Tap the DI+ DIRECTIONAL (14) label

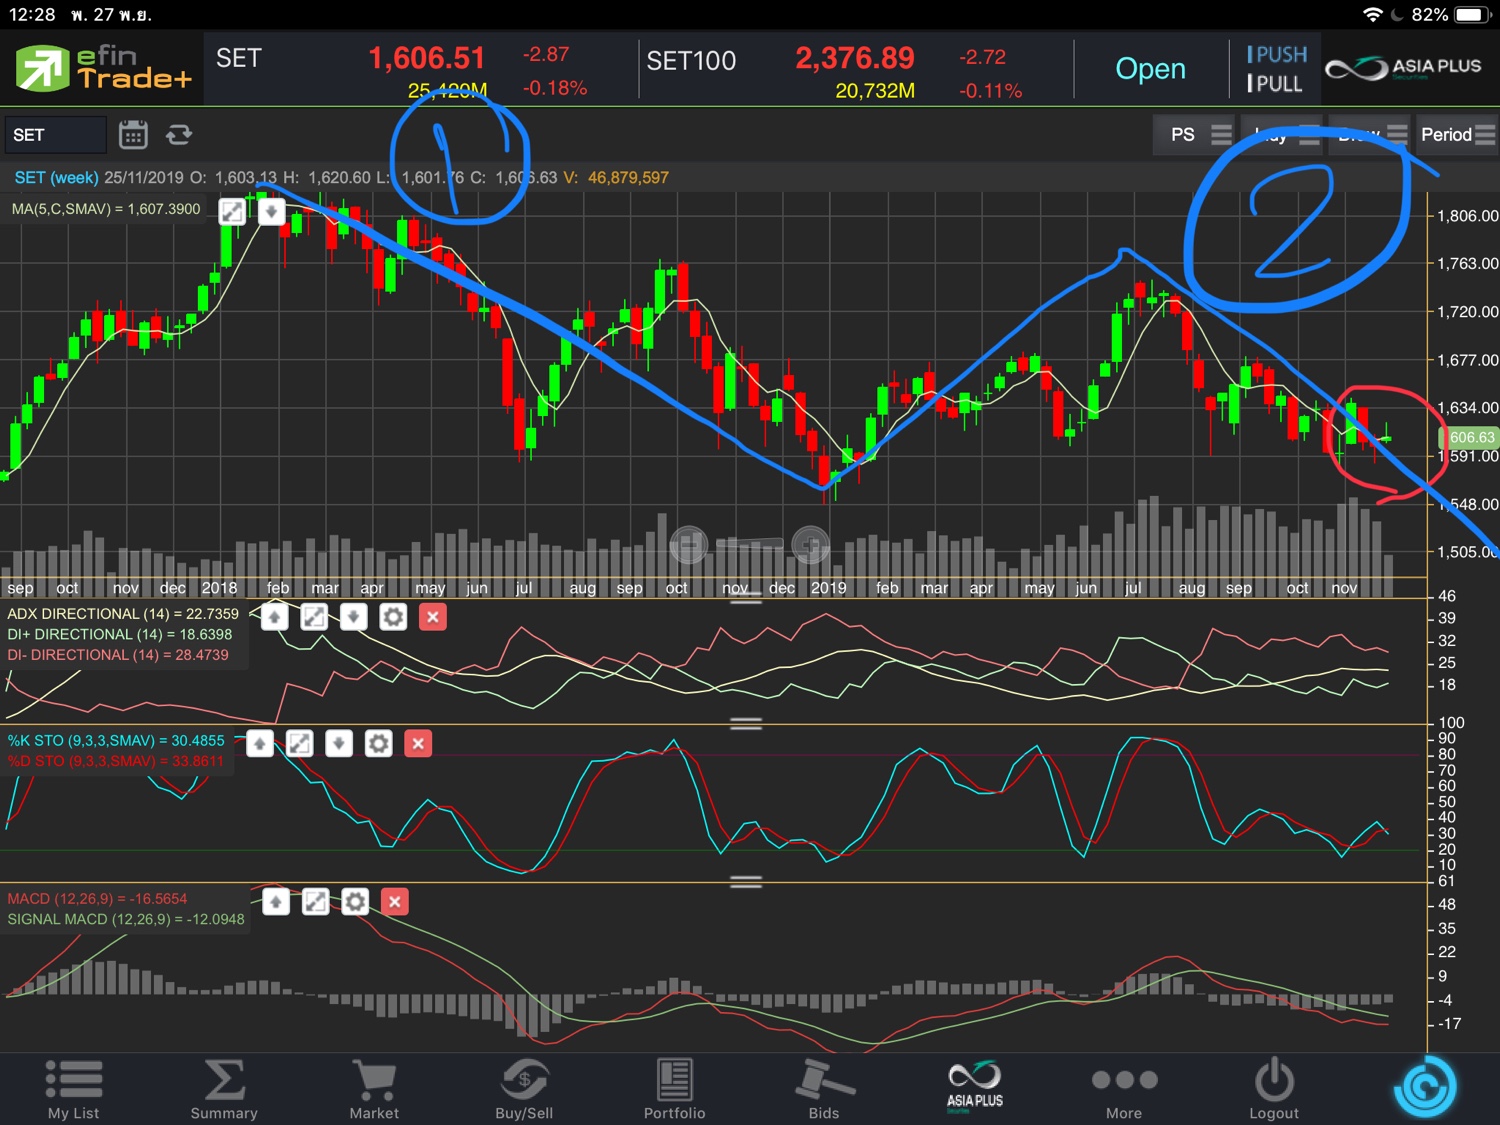119,634
